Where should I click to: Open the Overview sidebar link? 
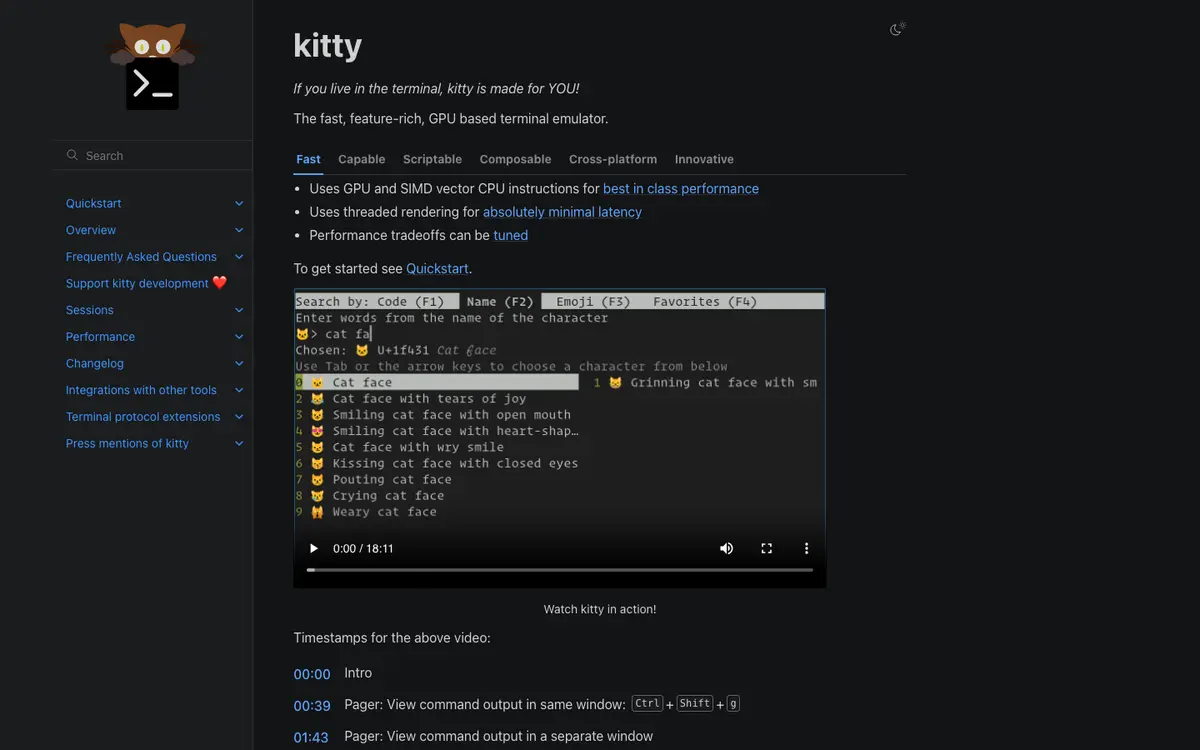point(91,230)
